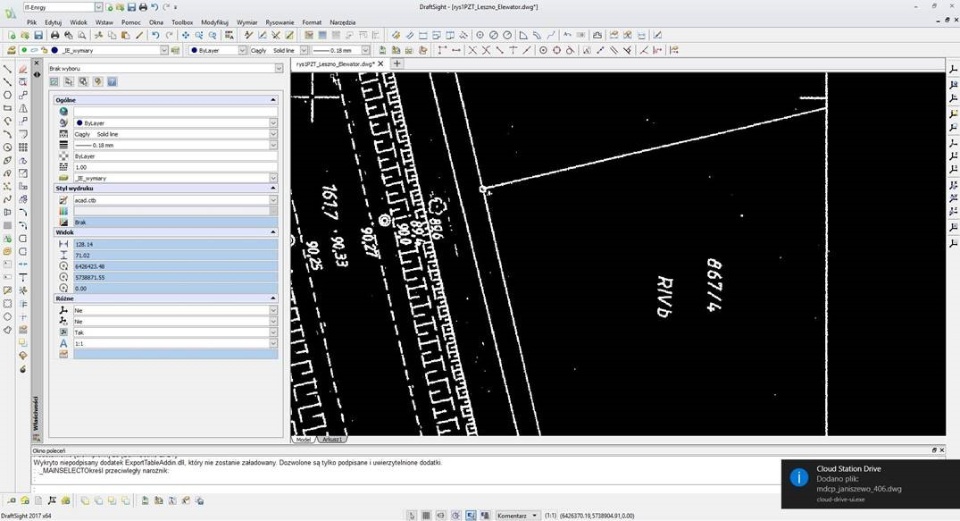Open the Brak wyboru selection dropdown
The height and width of the screenshot is (521, 960).
279,69
